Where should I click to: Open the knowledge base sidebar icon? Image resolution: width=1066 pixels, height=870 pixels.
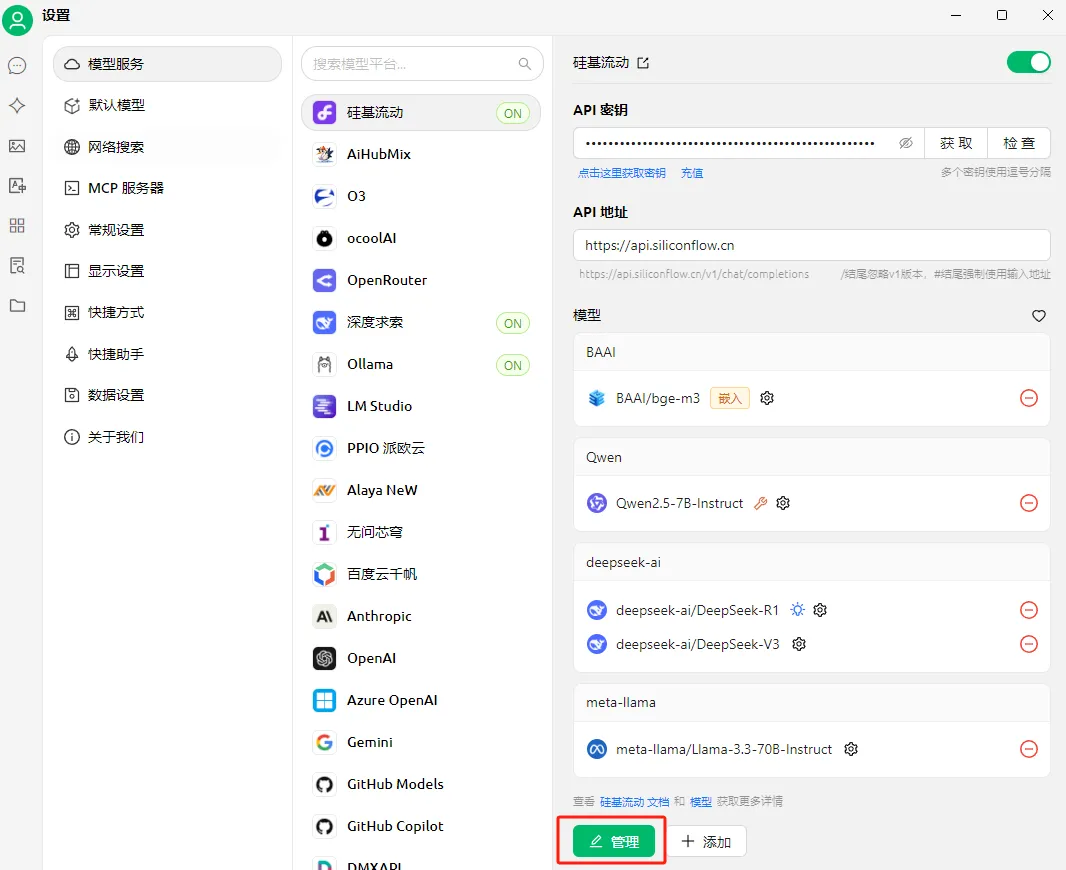click(17, 266)
